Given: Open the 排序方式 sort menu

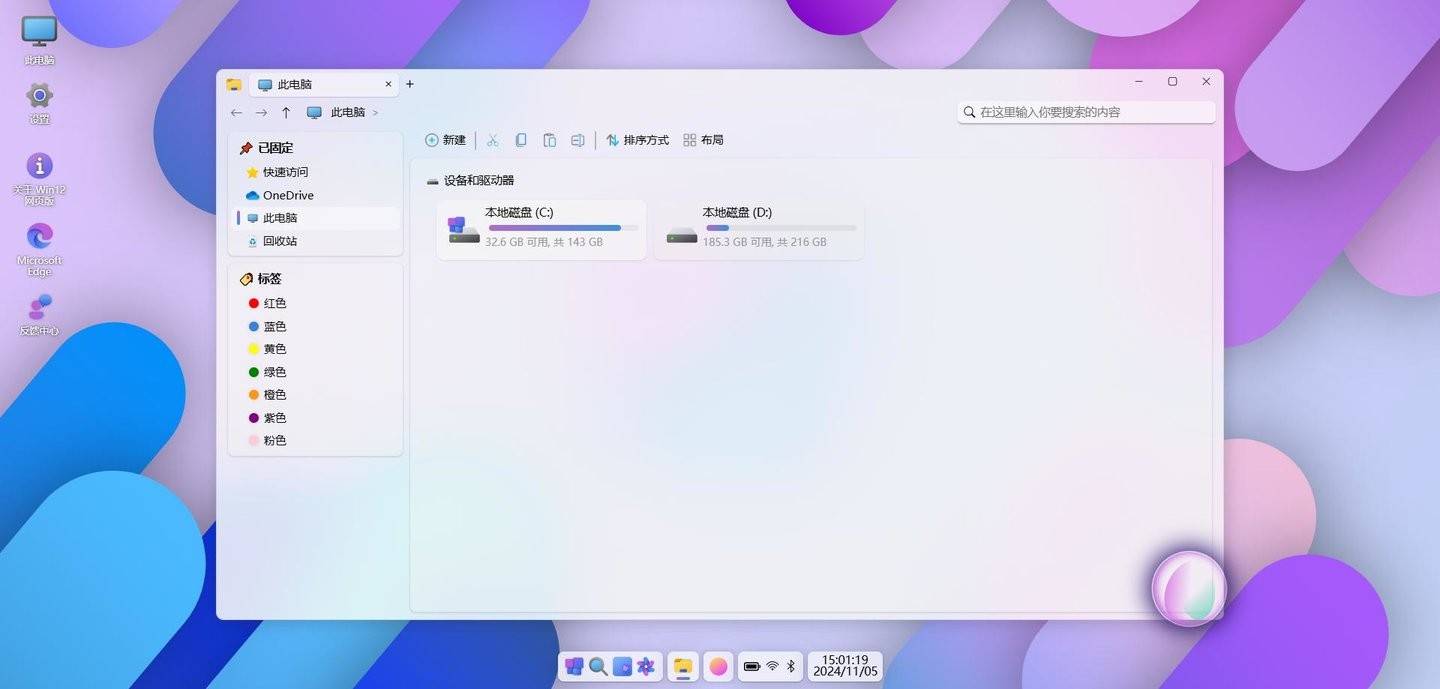Looking at the screenshot, I should [x=637, y=140].
